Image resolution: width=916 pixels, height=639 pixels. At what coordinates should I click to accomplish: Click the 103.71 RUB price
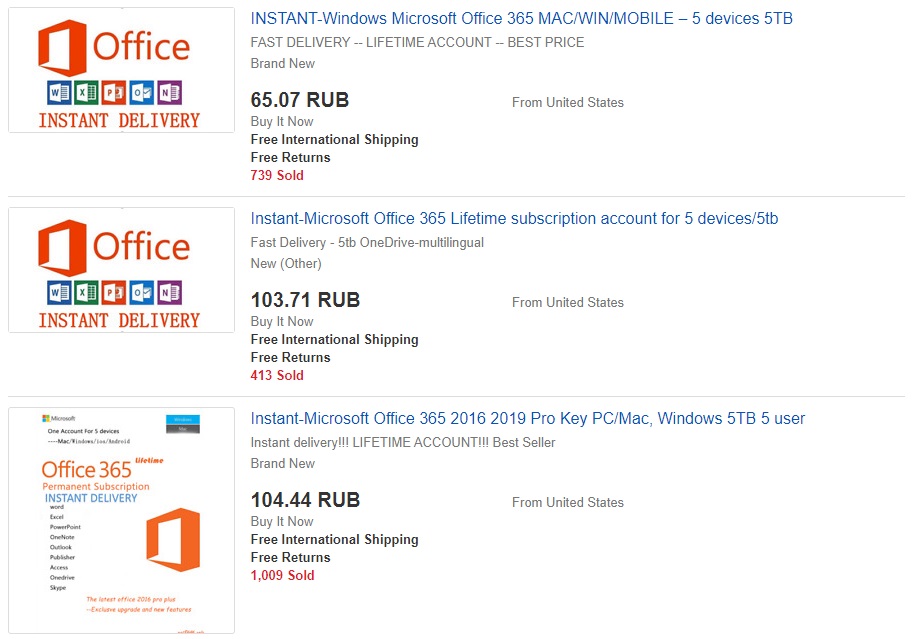click(x=305, y=301)
